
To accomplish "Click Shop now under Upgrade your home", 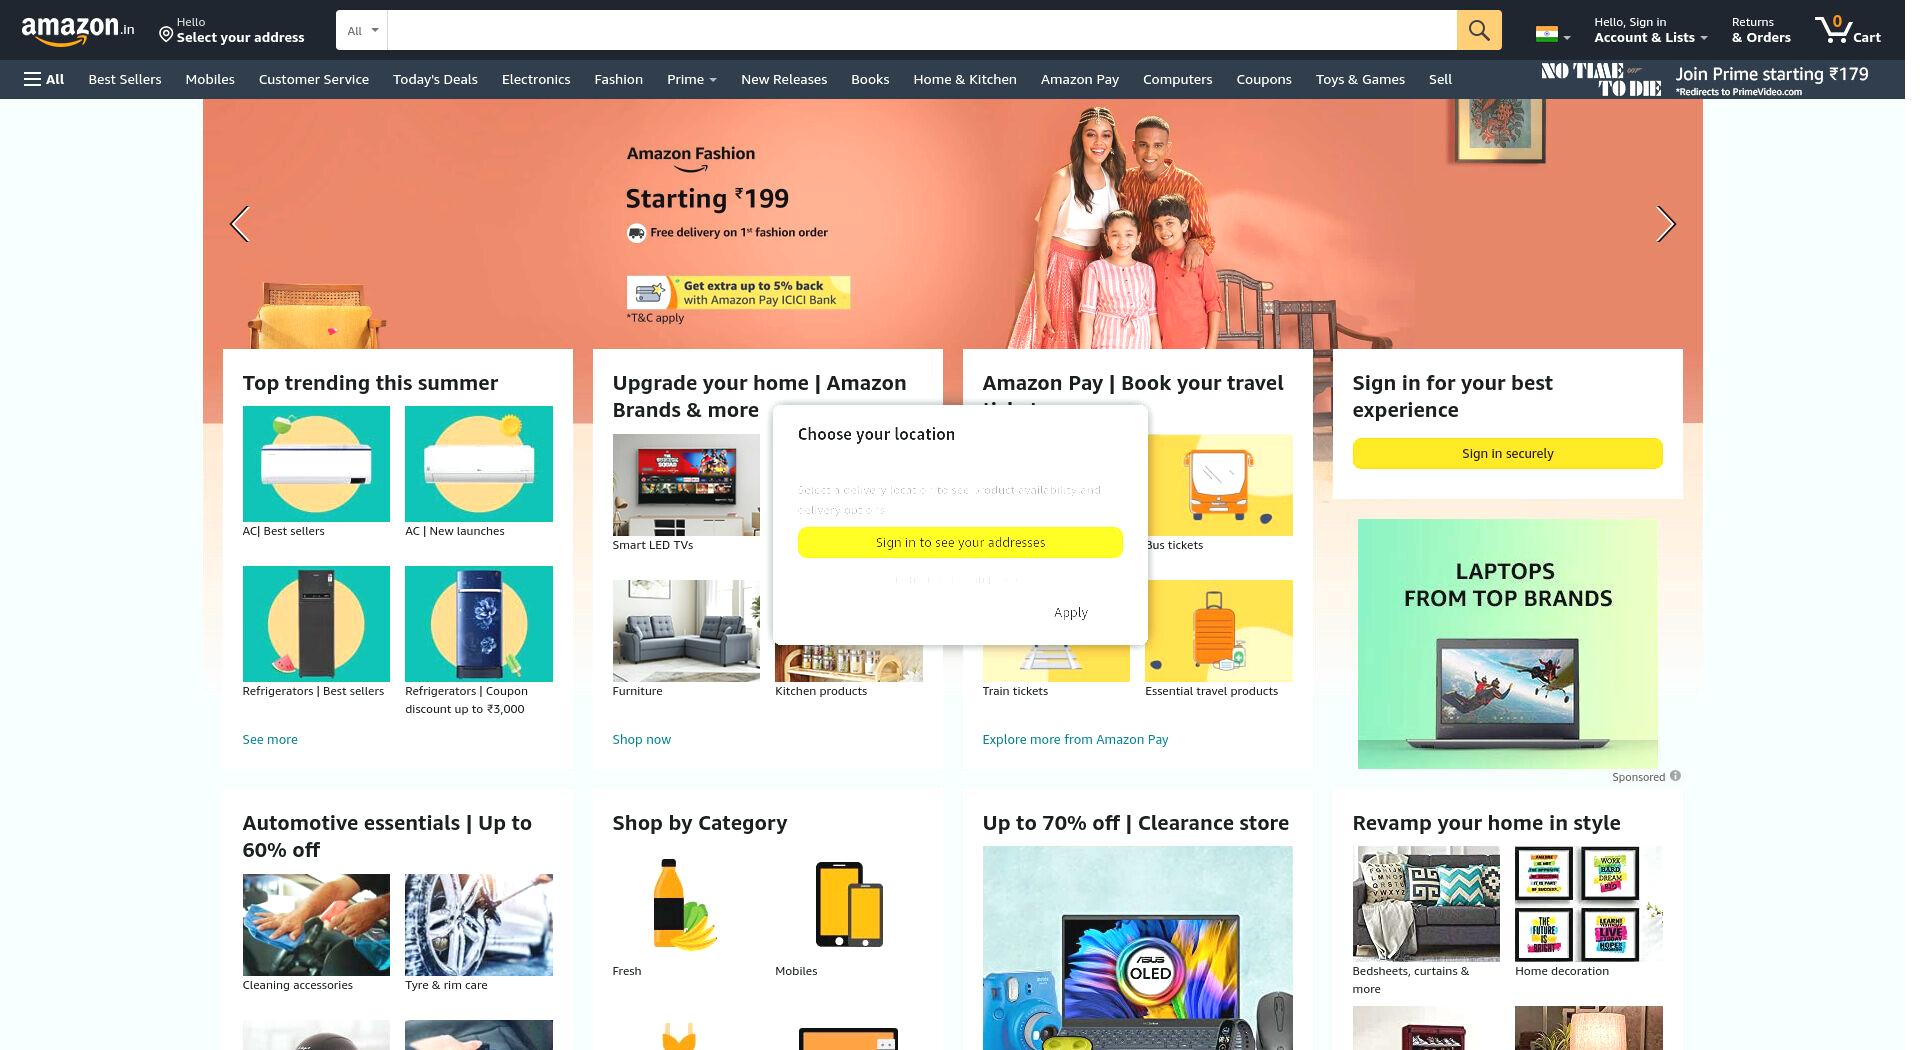I will pyautogui.click(x=641, y=739).
